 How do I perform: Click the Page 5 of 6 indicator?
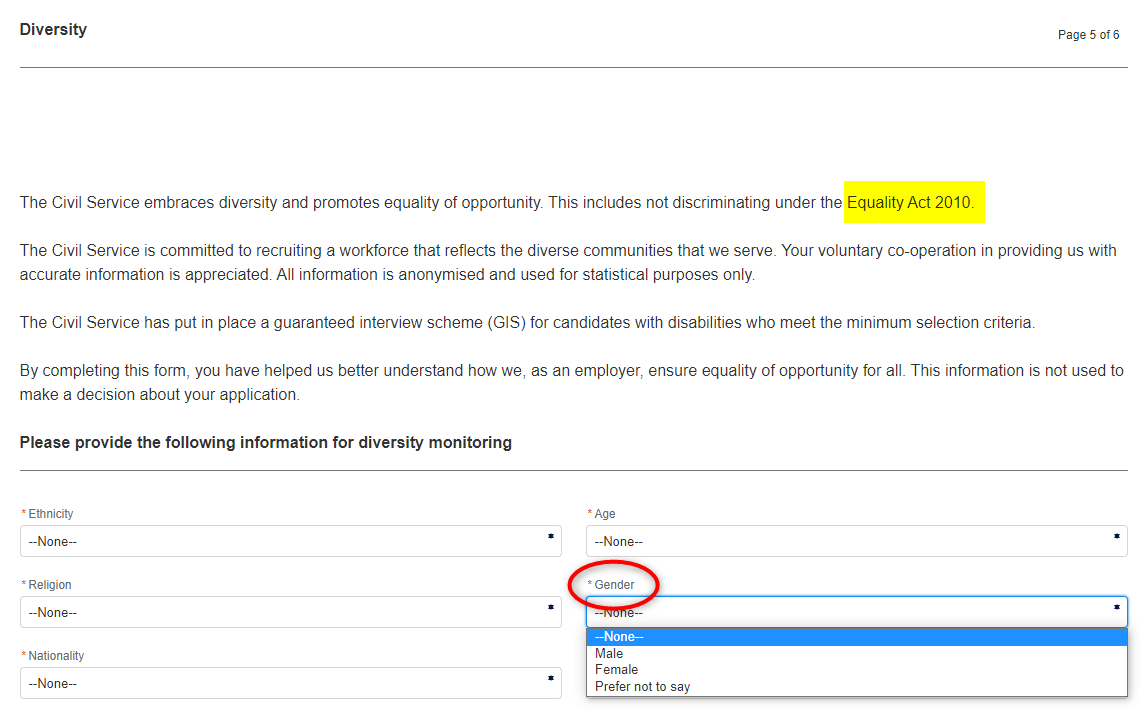[x=1088, y=35]
